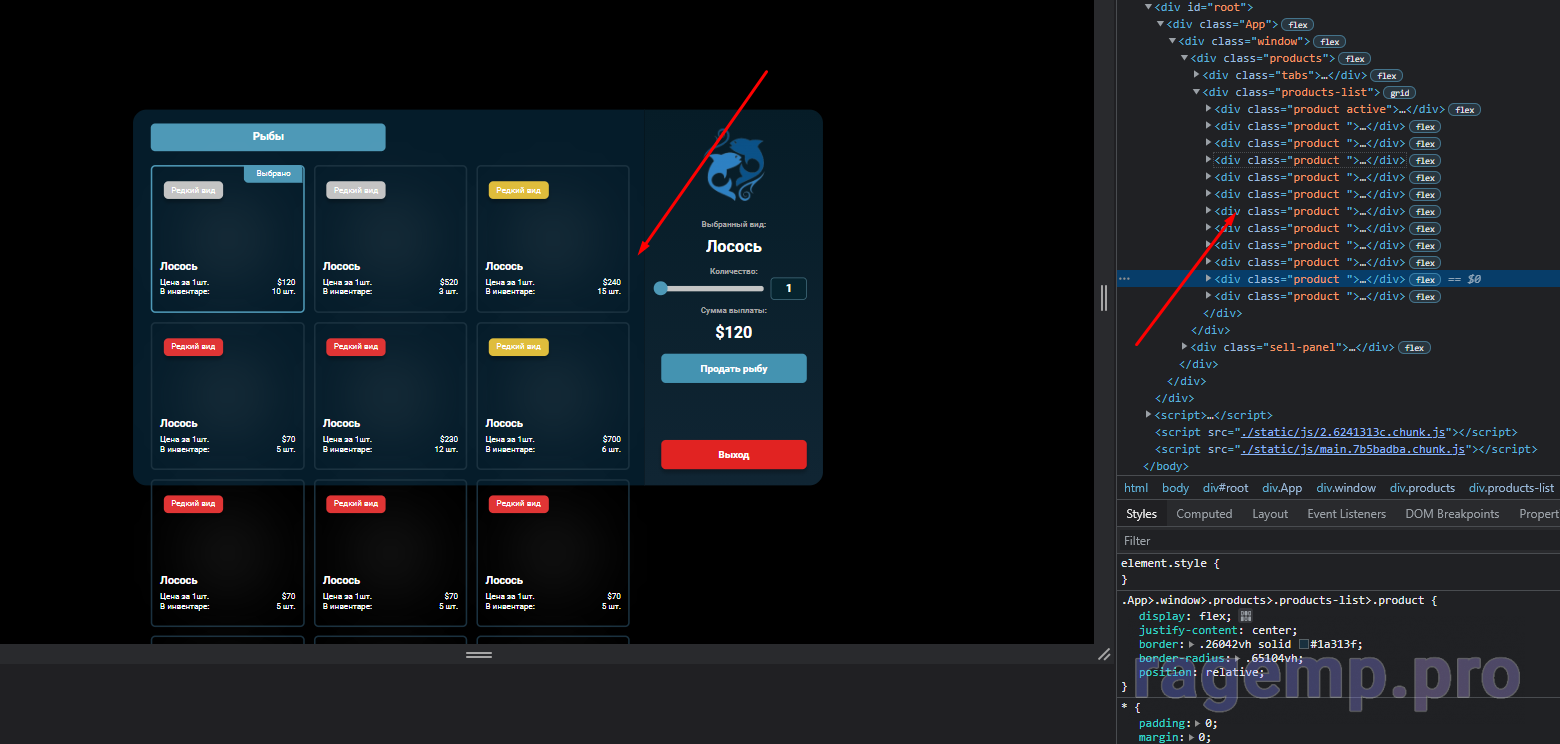Switch to the Styles tab
The width and height of the screenshot is (1560, 744).
[1141, 513]
